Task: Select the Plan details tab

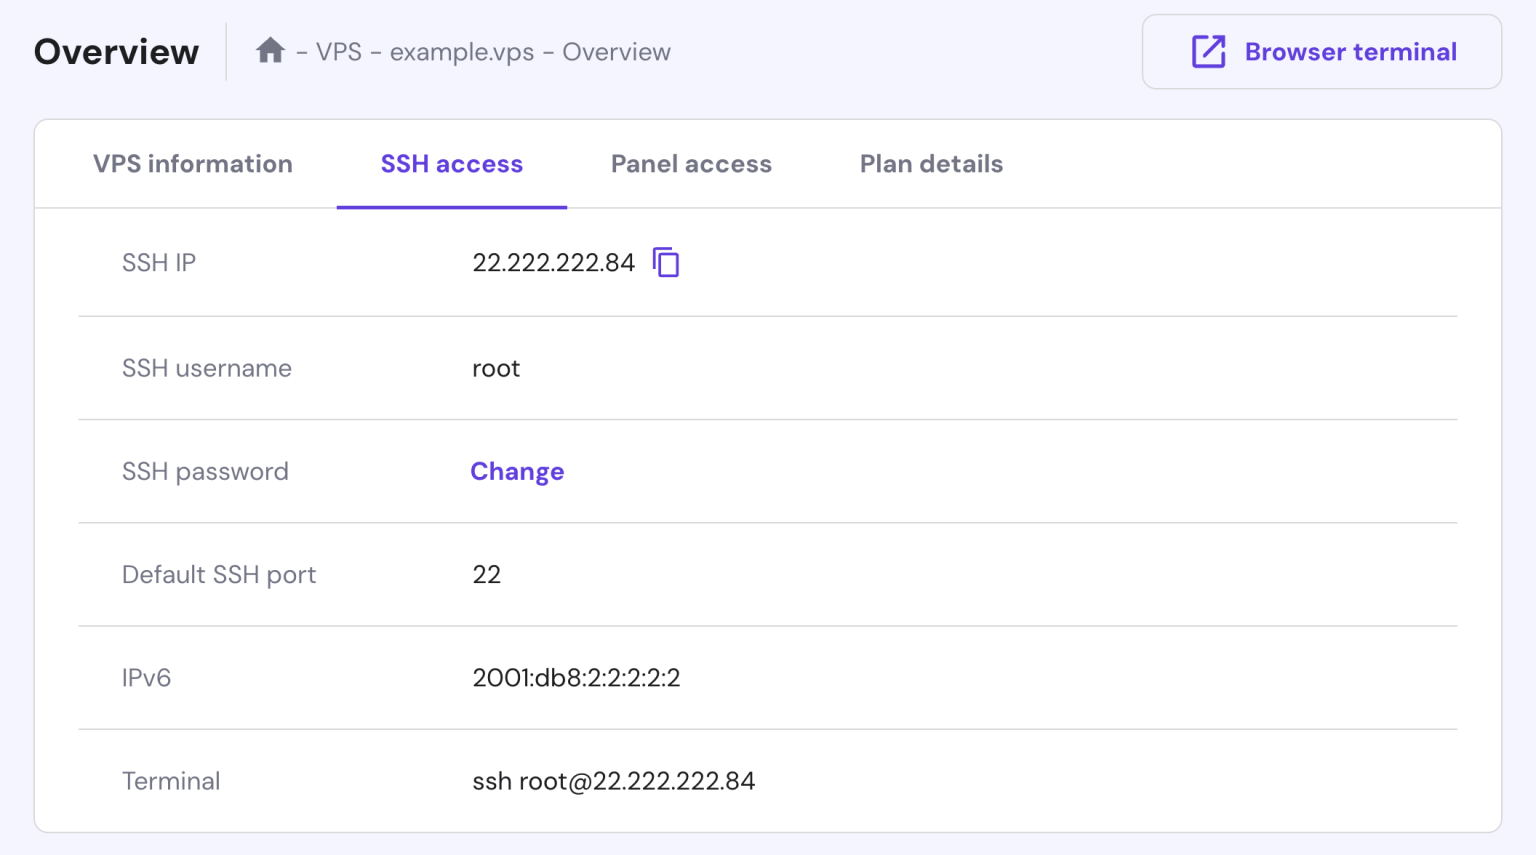Action: click(x=930, y=163)
